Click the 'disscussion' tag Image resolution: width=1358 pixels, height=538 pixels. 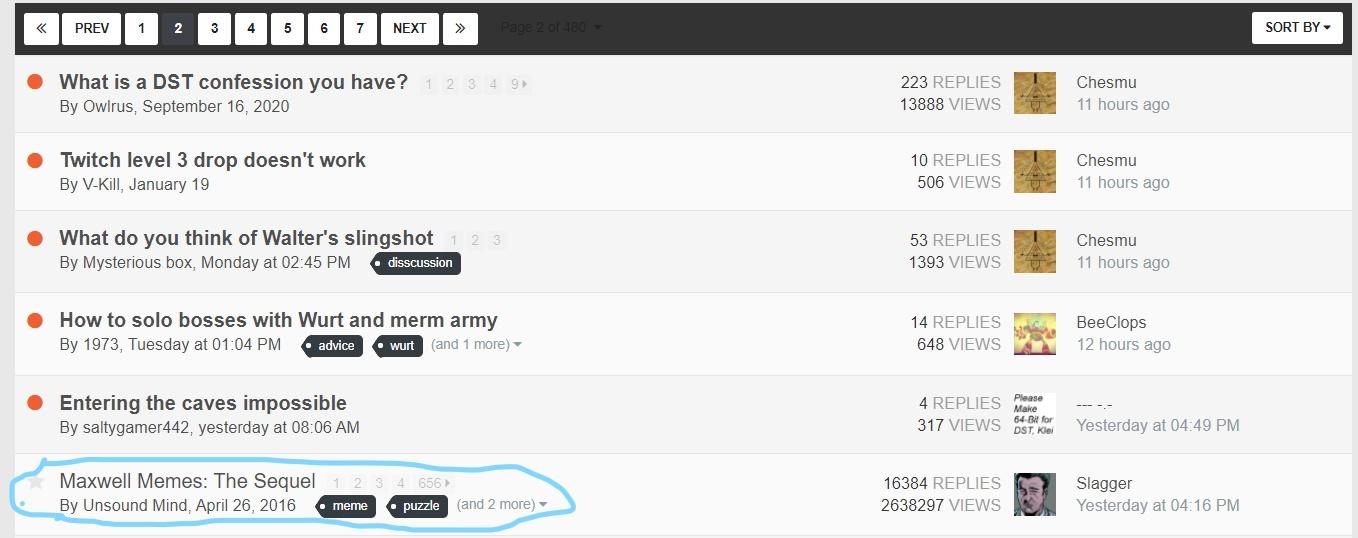(x=416, y=263)
